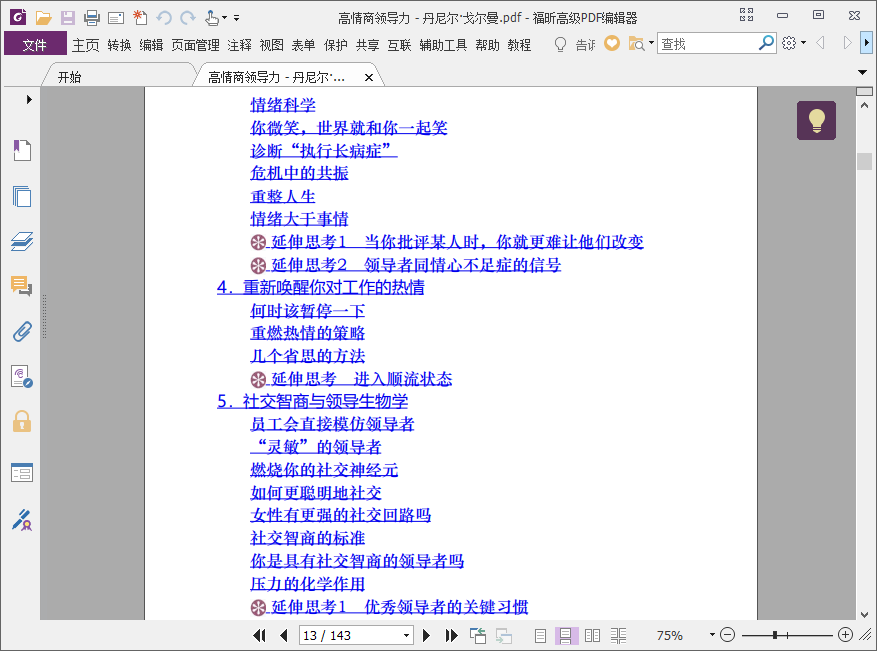Click the search magnifier icon
Screen dimensions: 877x651
pos(766,43)
